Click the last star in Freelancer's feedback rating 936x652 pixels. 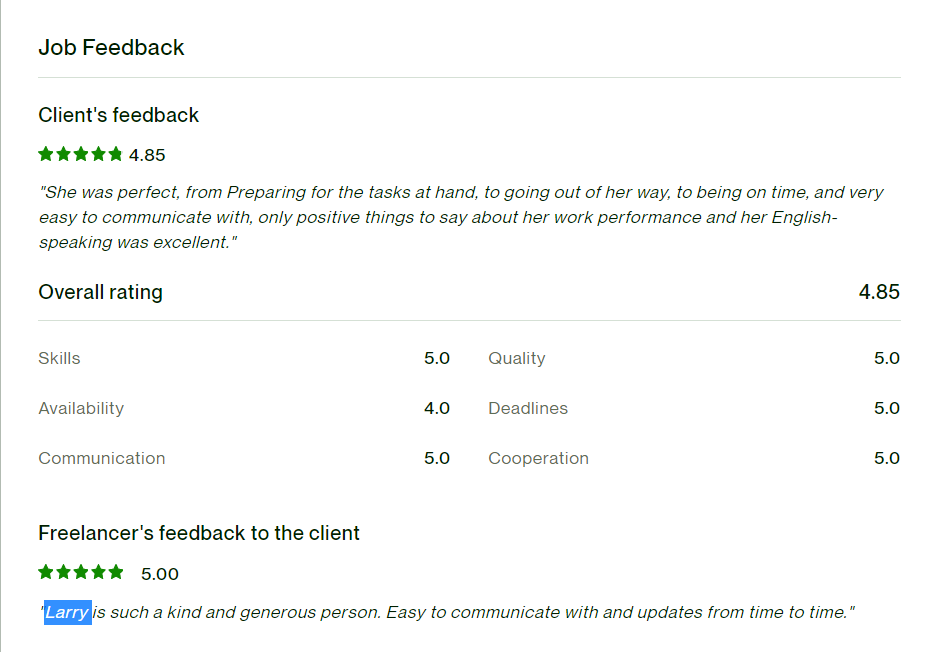(x=115, y=572)
